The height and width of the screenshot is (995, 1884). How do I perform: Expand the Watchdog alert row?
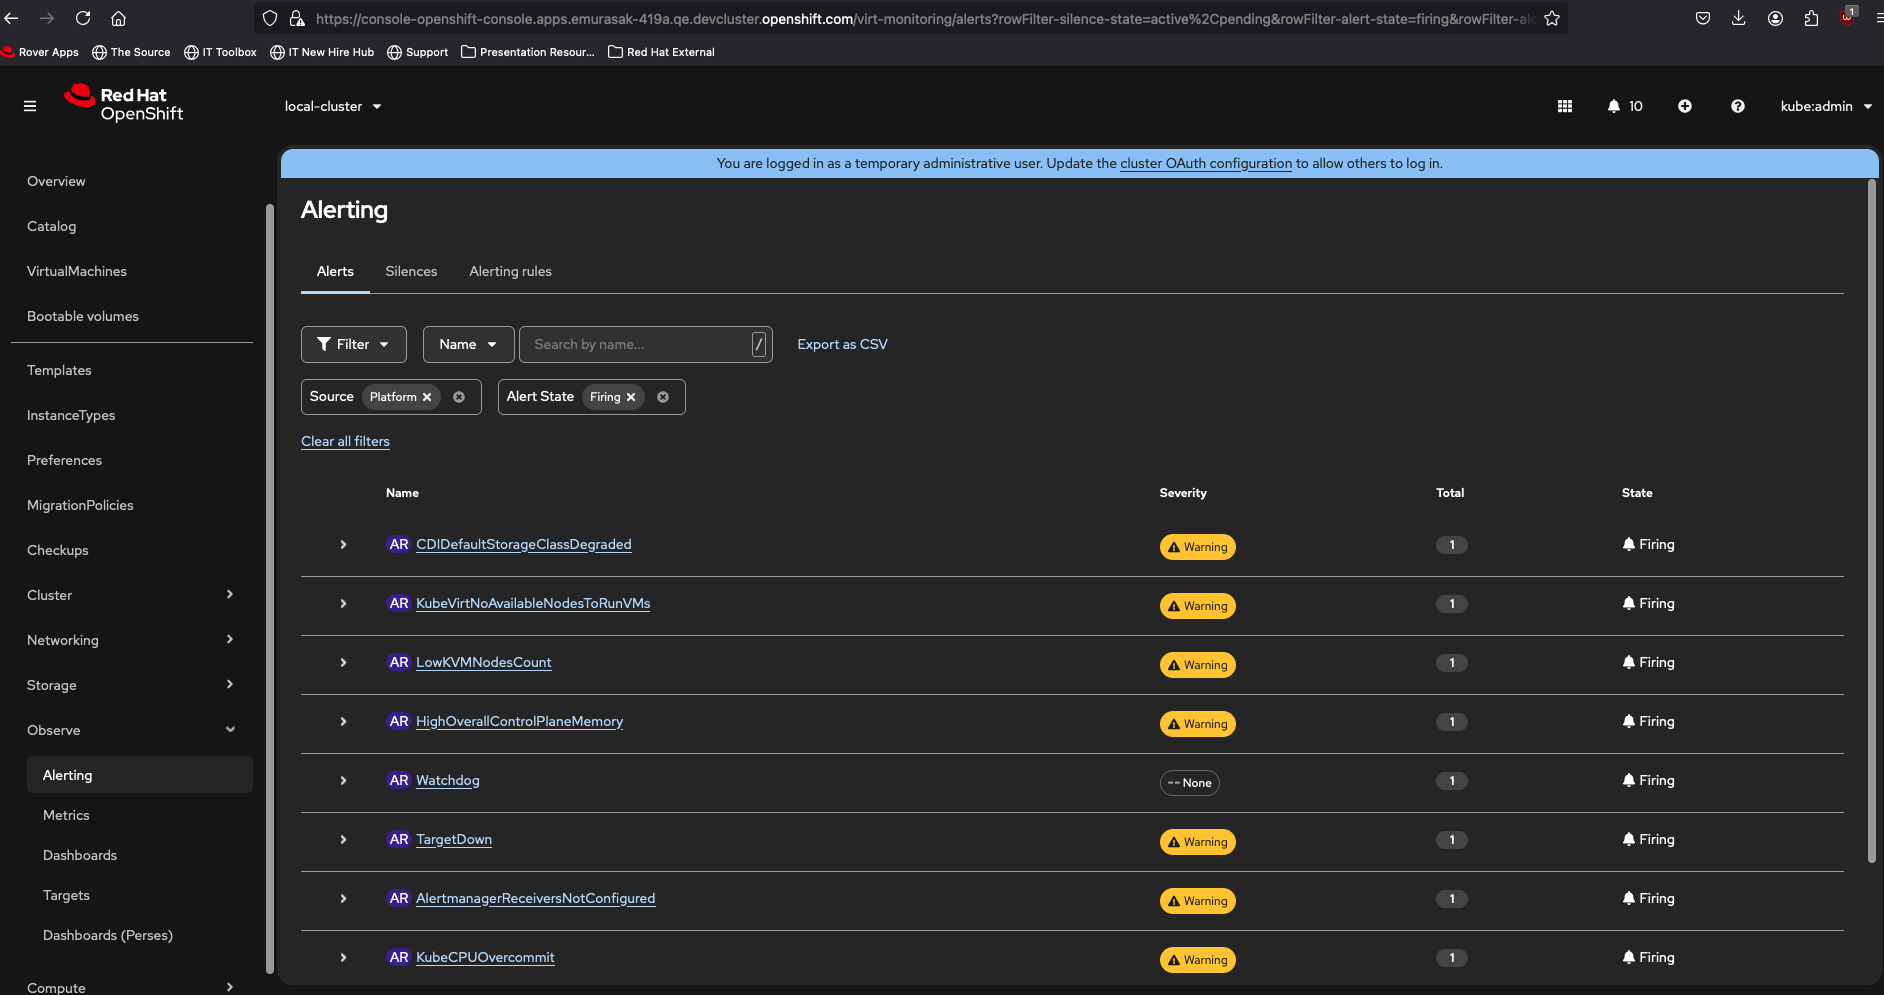coord(343,781)
